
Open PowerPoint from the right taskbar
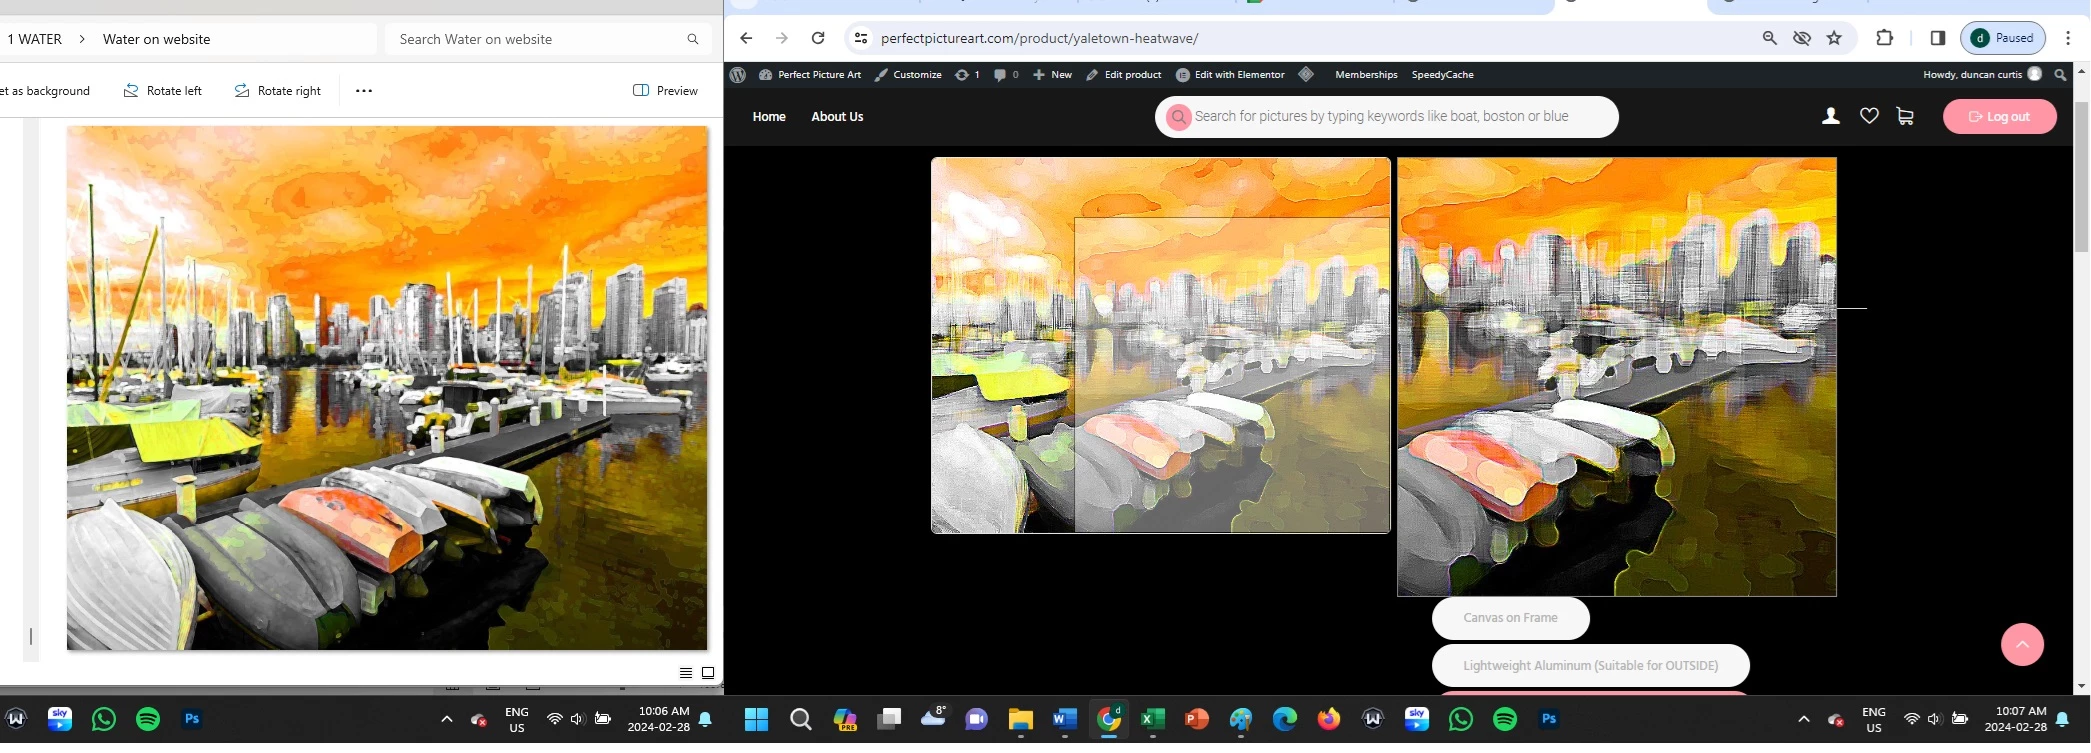pyautogui.click(x=1197, y=719)
